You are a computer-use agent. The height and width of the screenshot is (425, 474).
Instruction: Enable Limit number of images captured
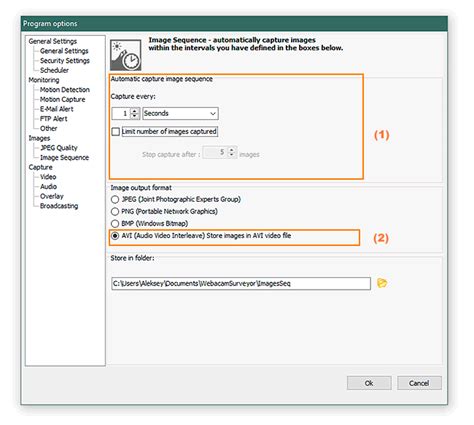(x=116, y=132)
